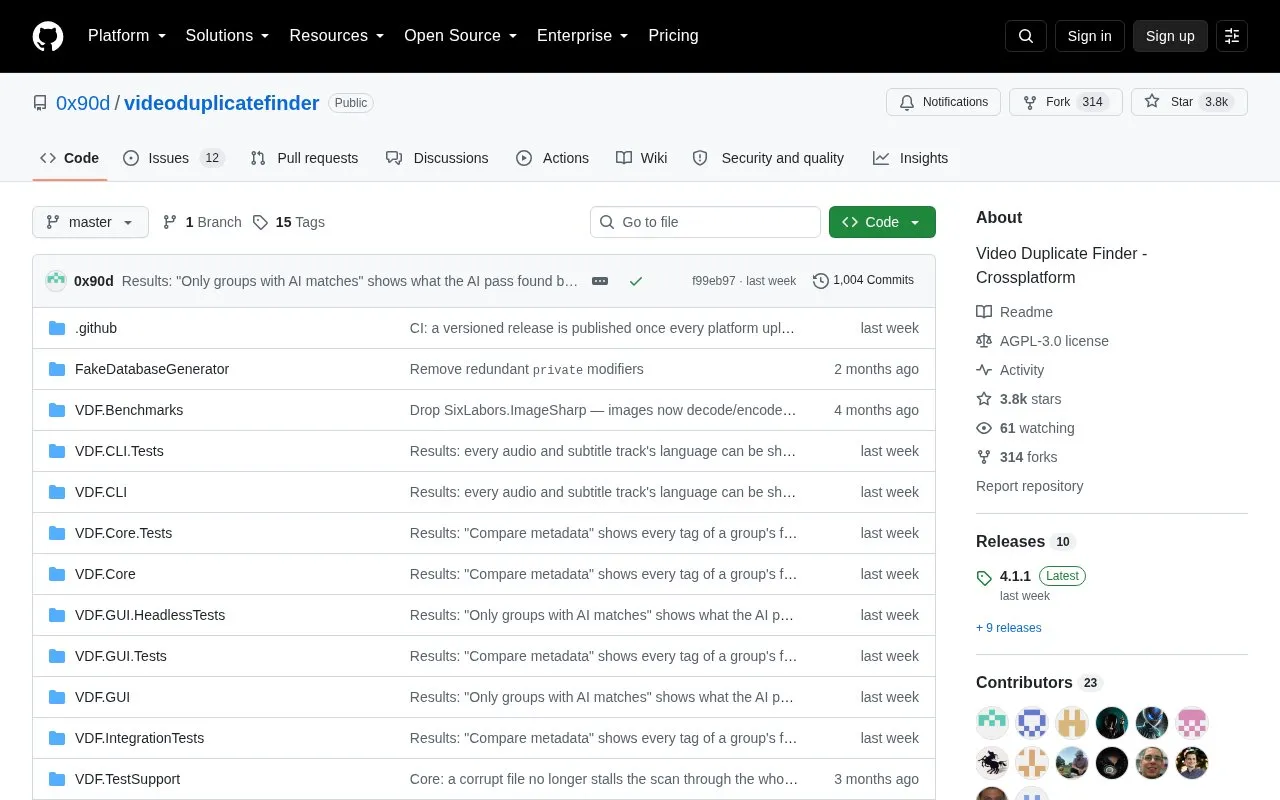Open the first contributor avatar
1280x800 pixels.
tap(992, 722)
